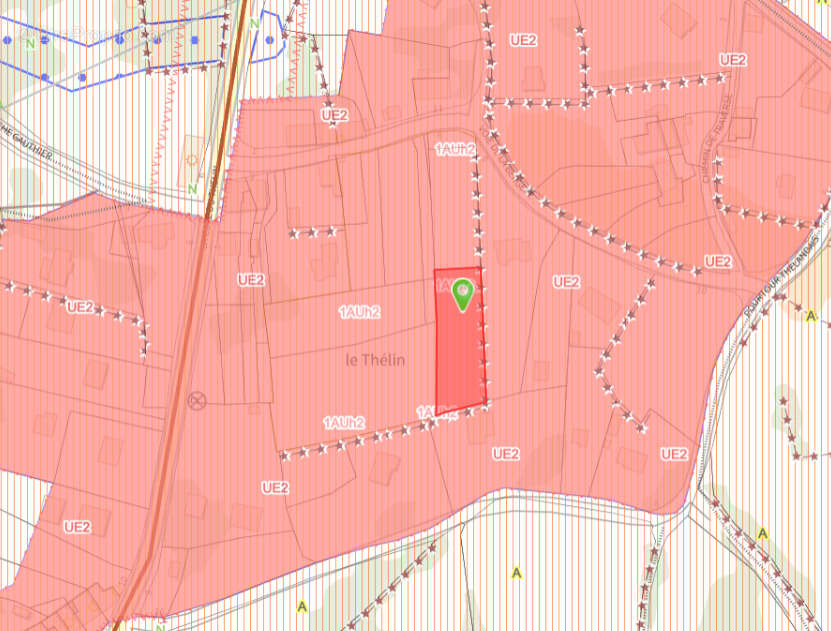This screenshot has height=631, width=831.
Task: Click blue dot inside the small blue polygon
Action: click(269, 40)
